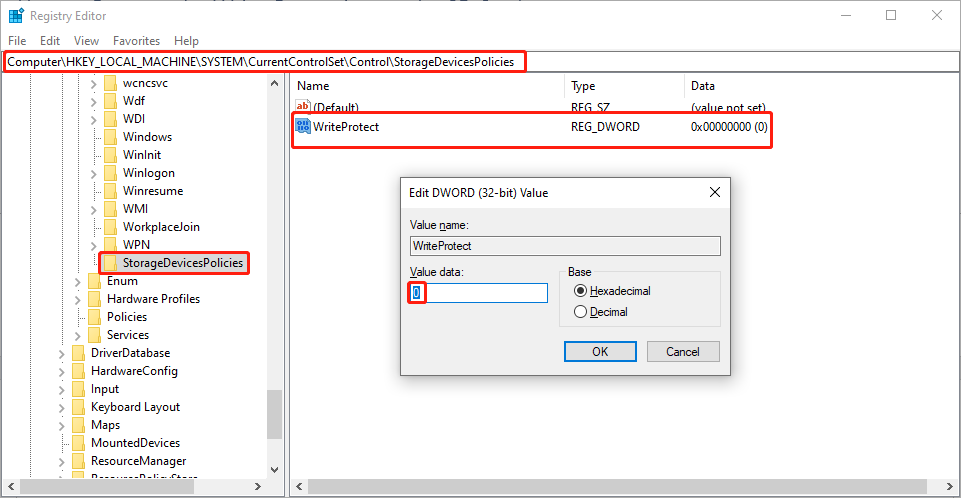This screenshot has height=498, width=961.
Task: Click the WDI folder icon
Action: (110, 119)
